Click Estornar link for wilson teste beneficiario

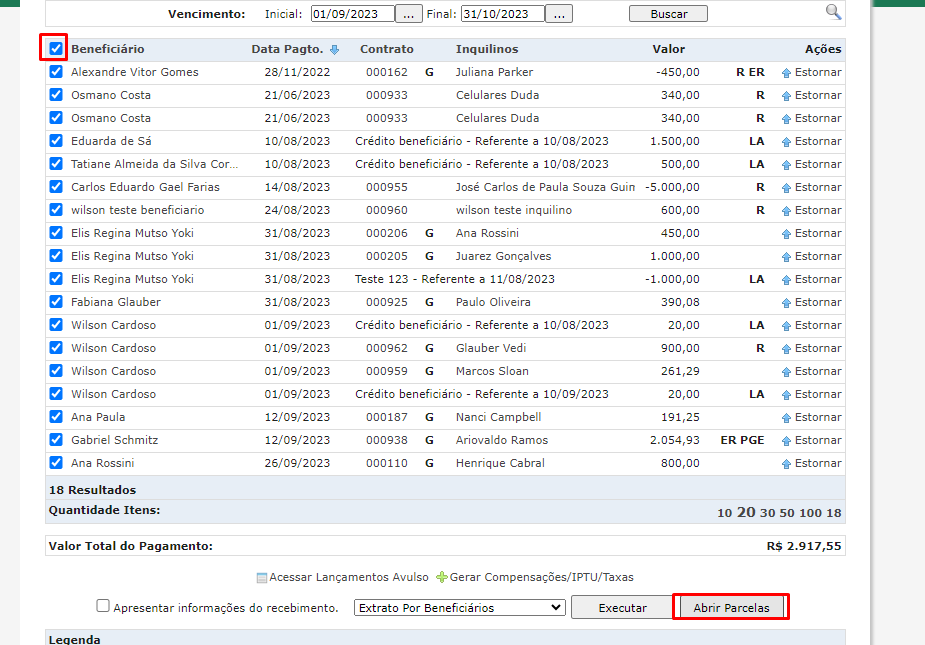[x=818, y=210]
